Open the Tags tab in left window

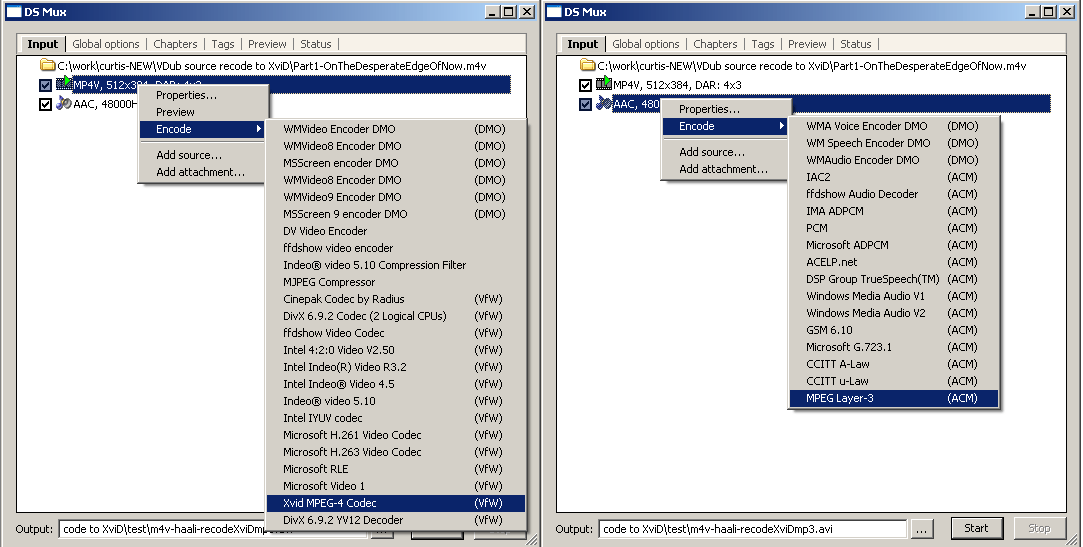point(223,44)
